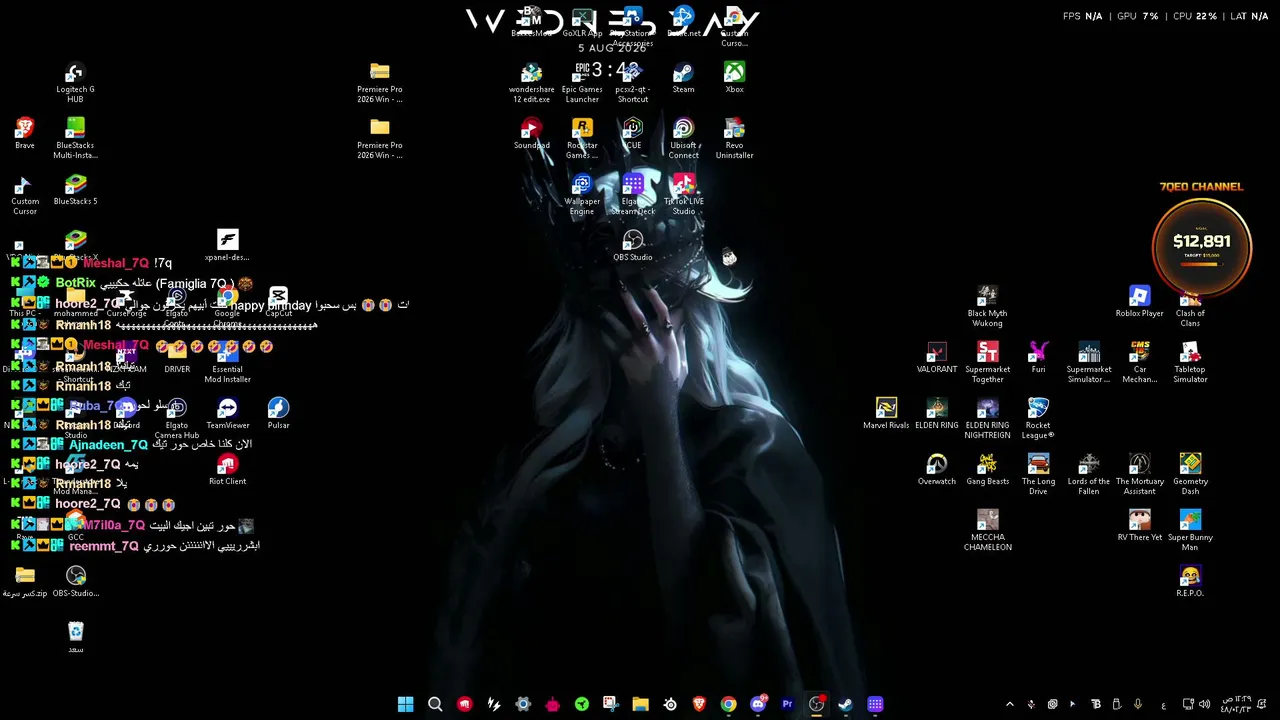
Task: Select the Elgato Stream Deck desktop icon
Action: [x=633, y=194]
